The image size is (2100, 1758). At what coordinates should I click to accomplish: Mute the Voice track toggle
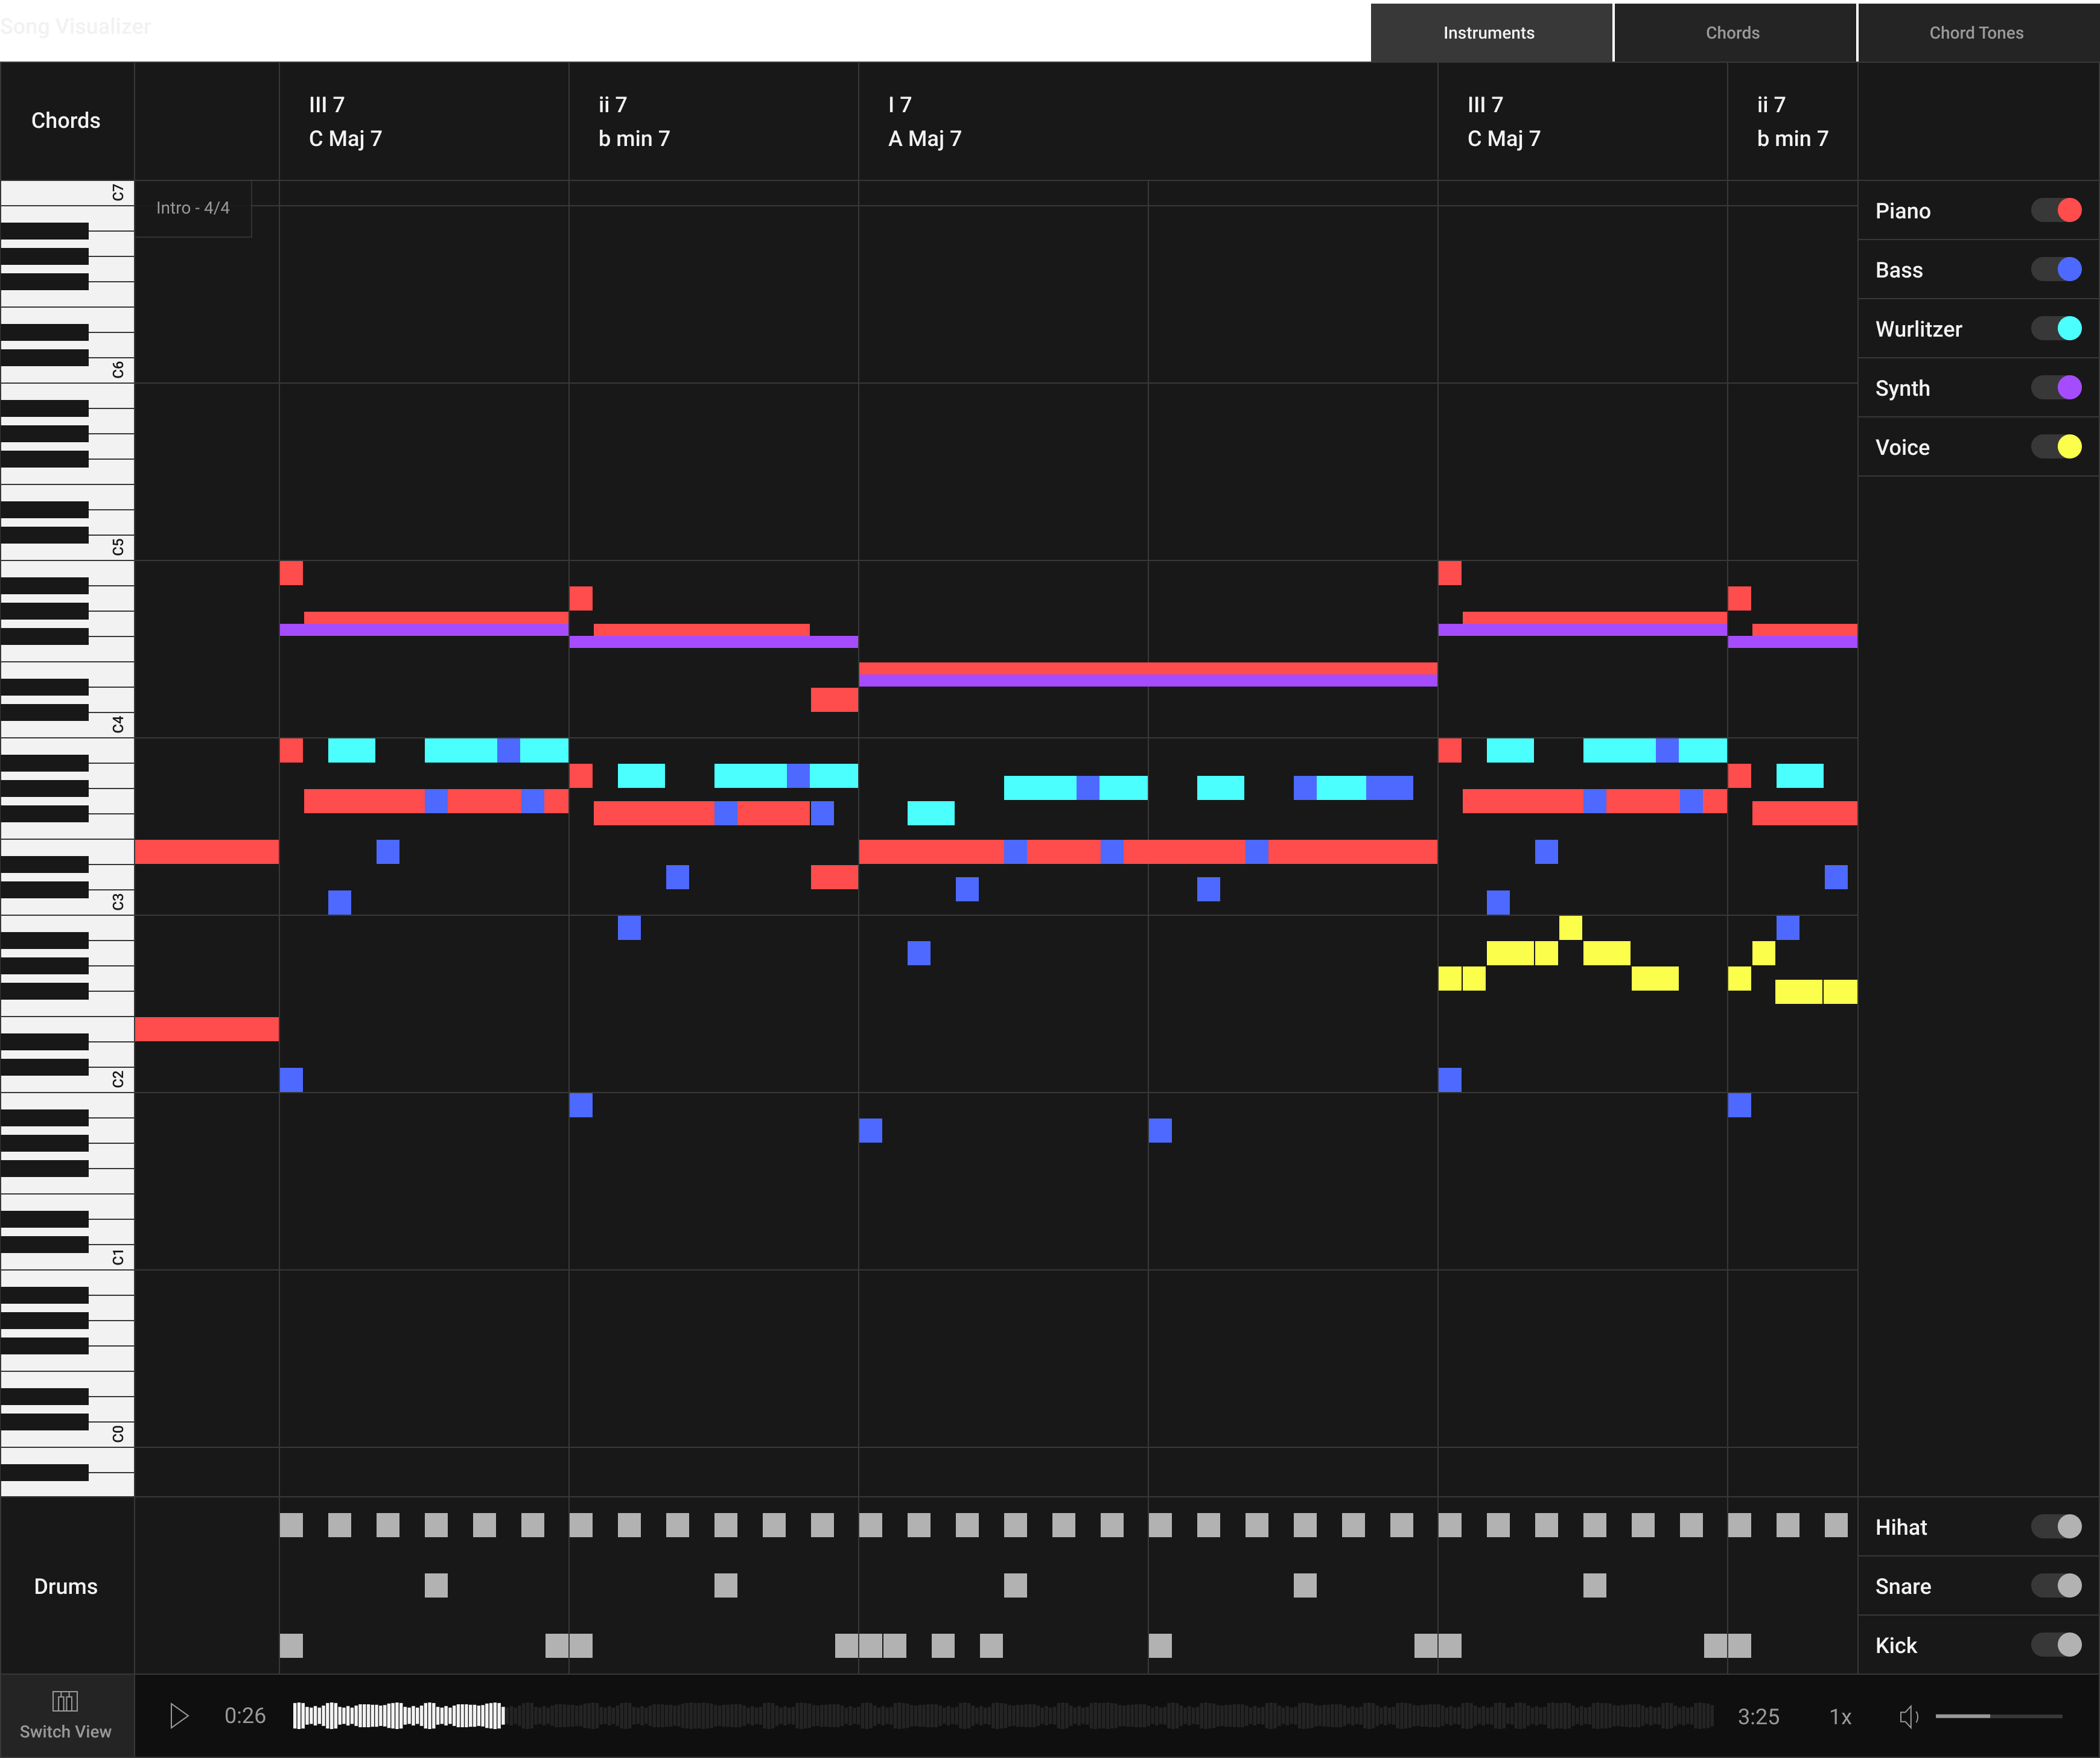point(2056,446)
